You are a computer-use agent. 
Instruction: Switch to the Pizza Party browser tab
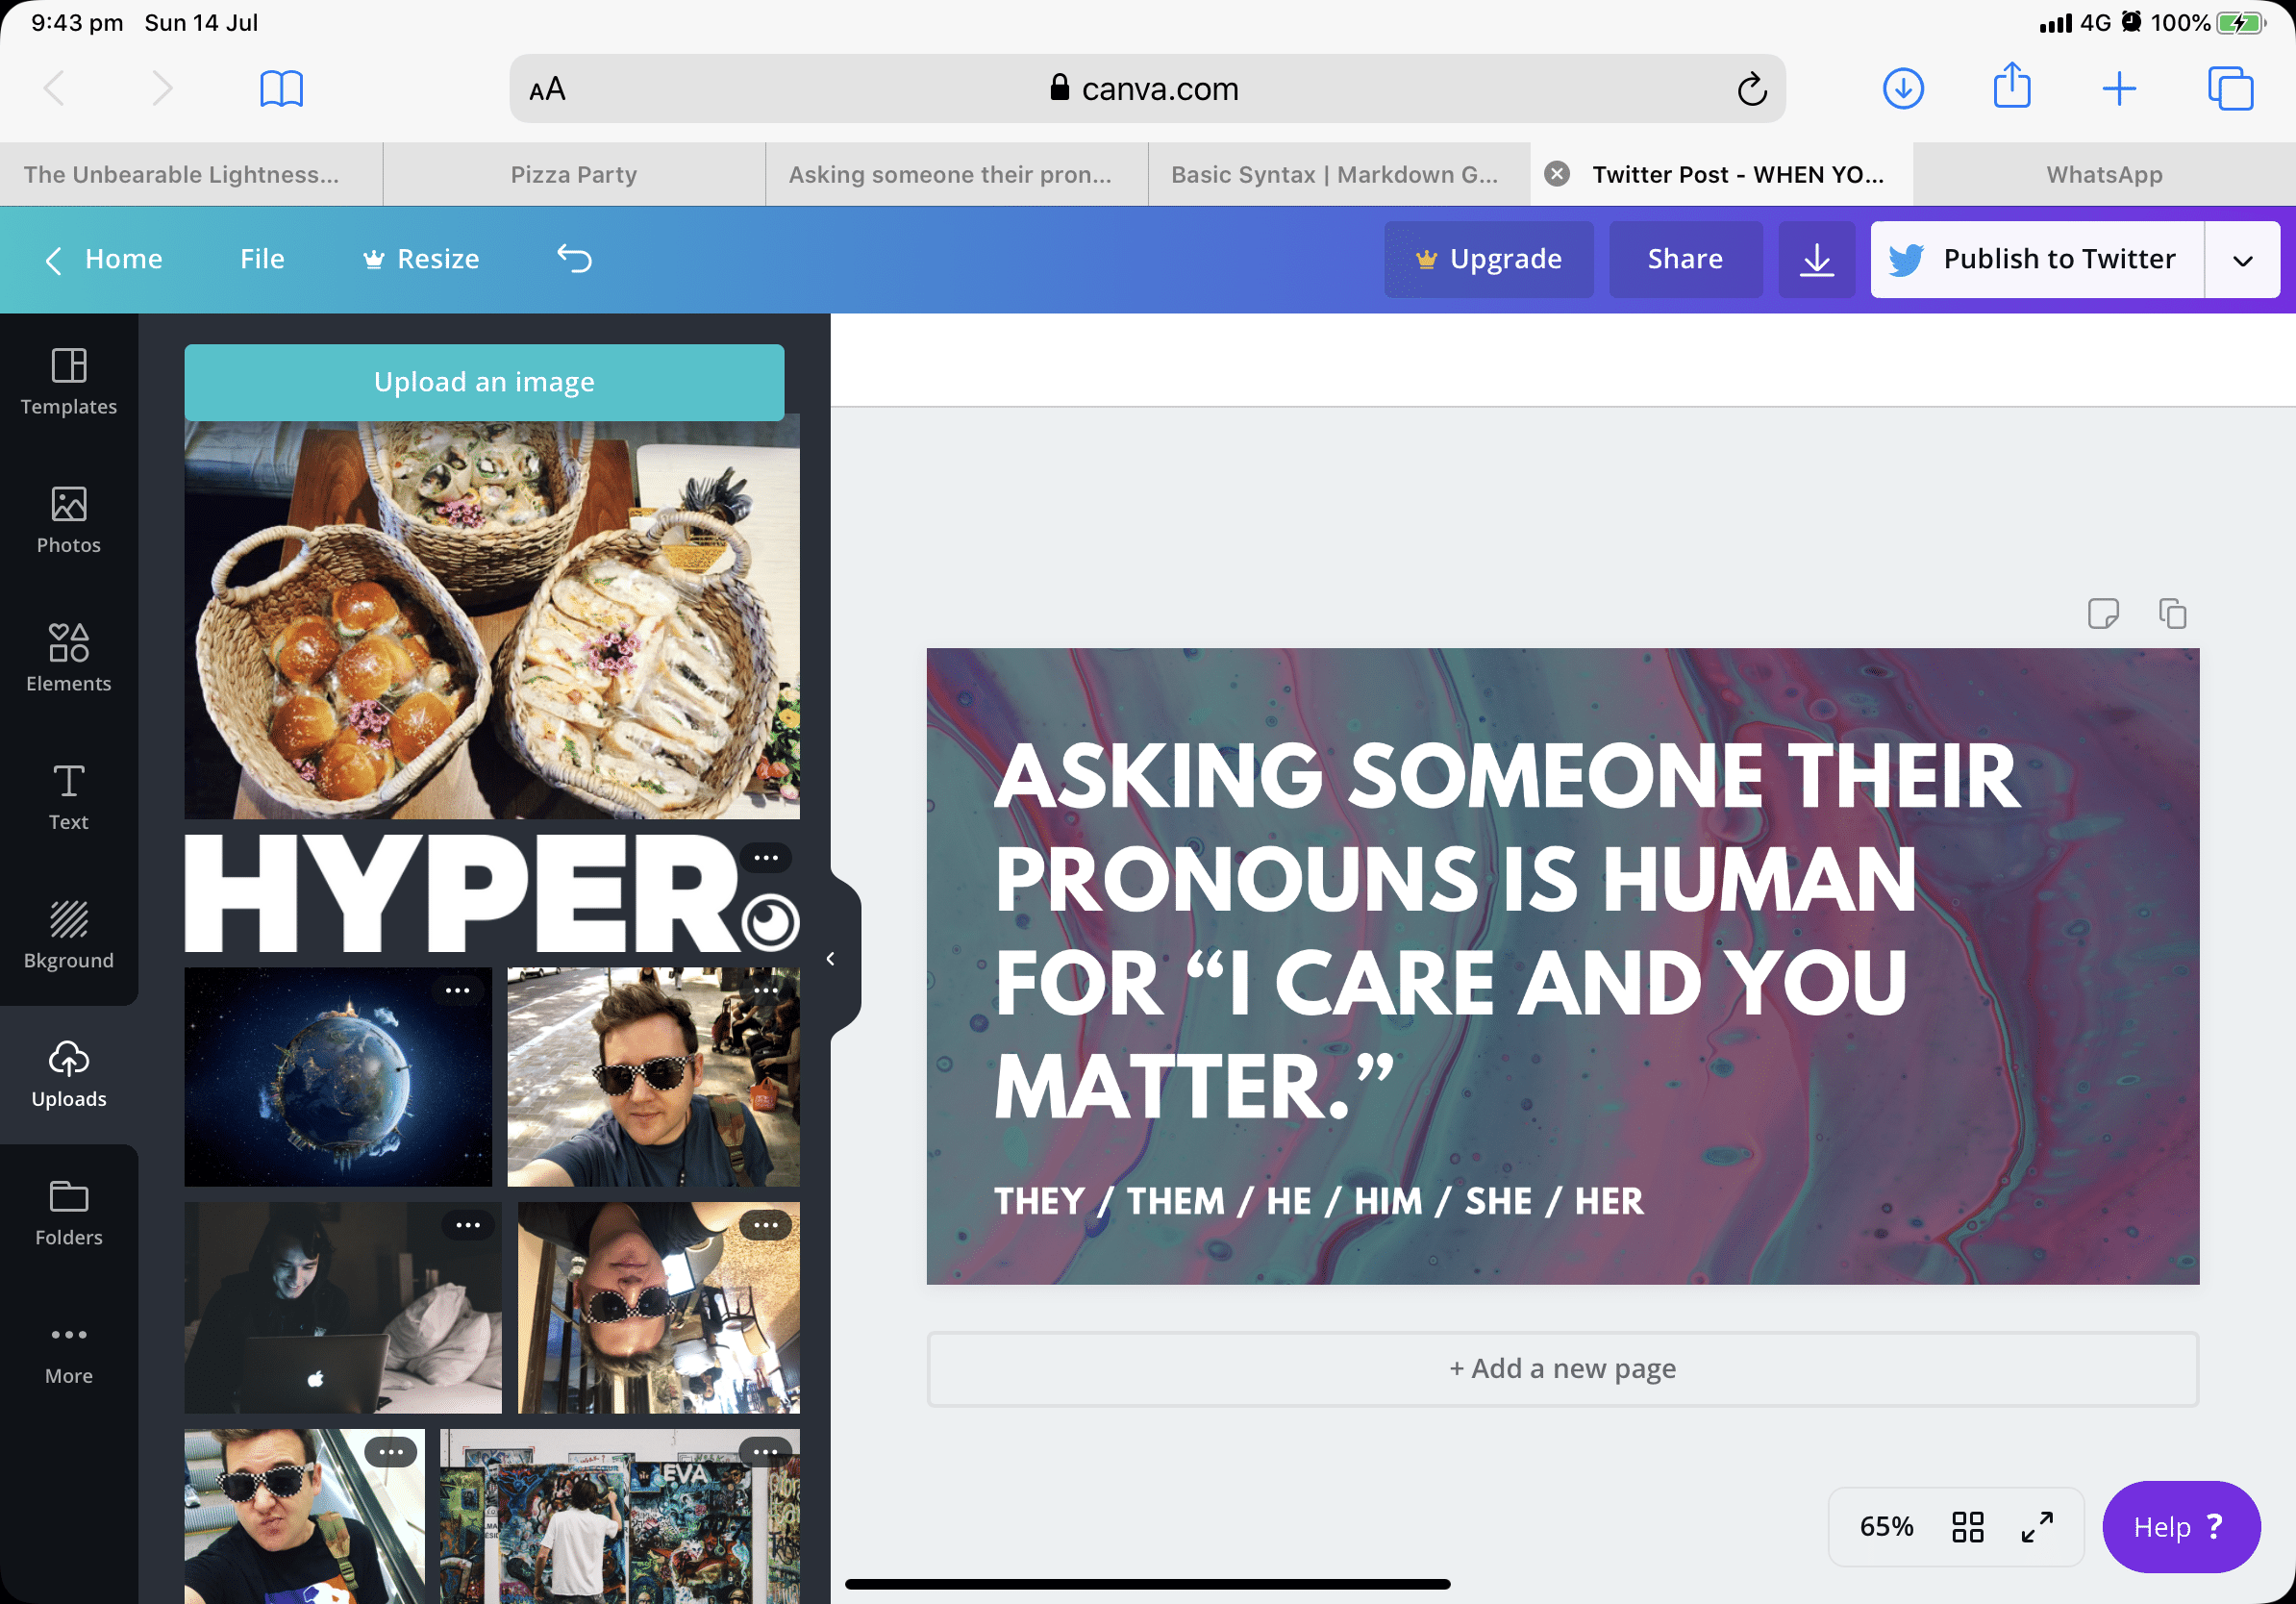point(573,174)
